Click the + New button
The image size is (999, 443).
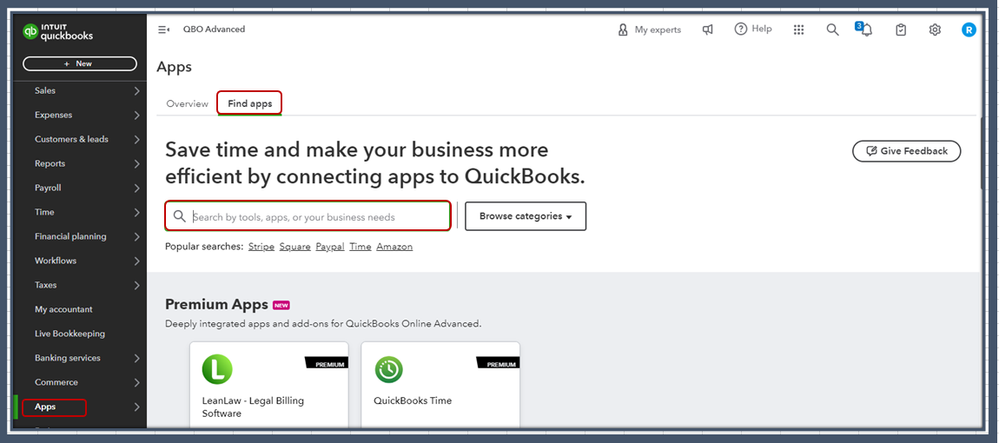(x=80, y=64)
